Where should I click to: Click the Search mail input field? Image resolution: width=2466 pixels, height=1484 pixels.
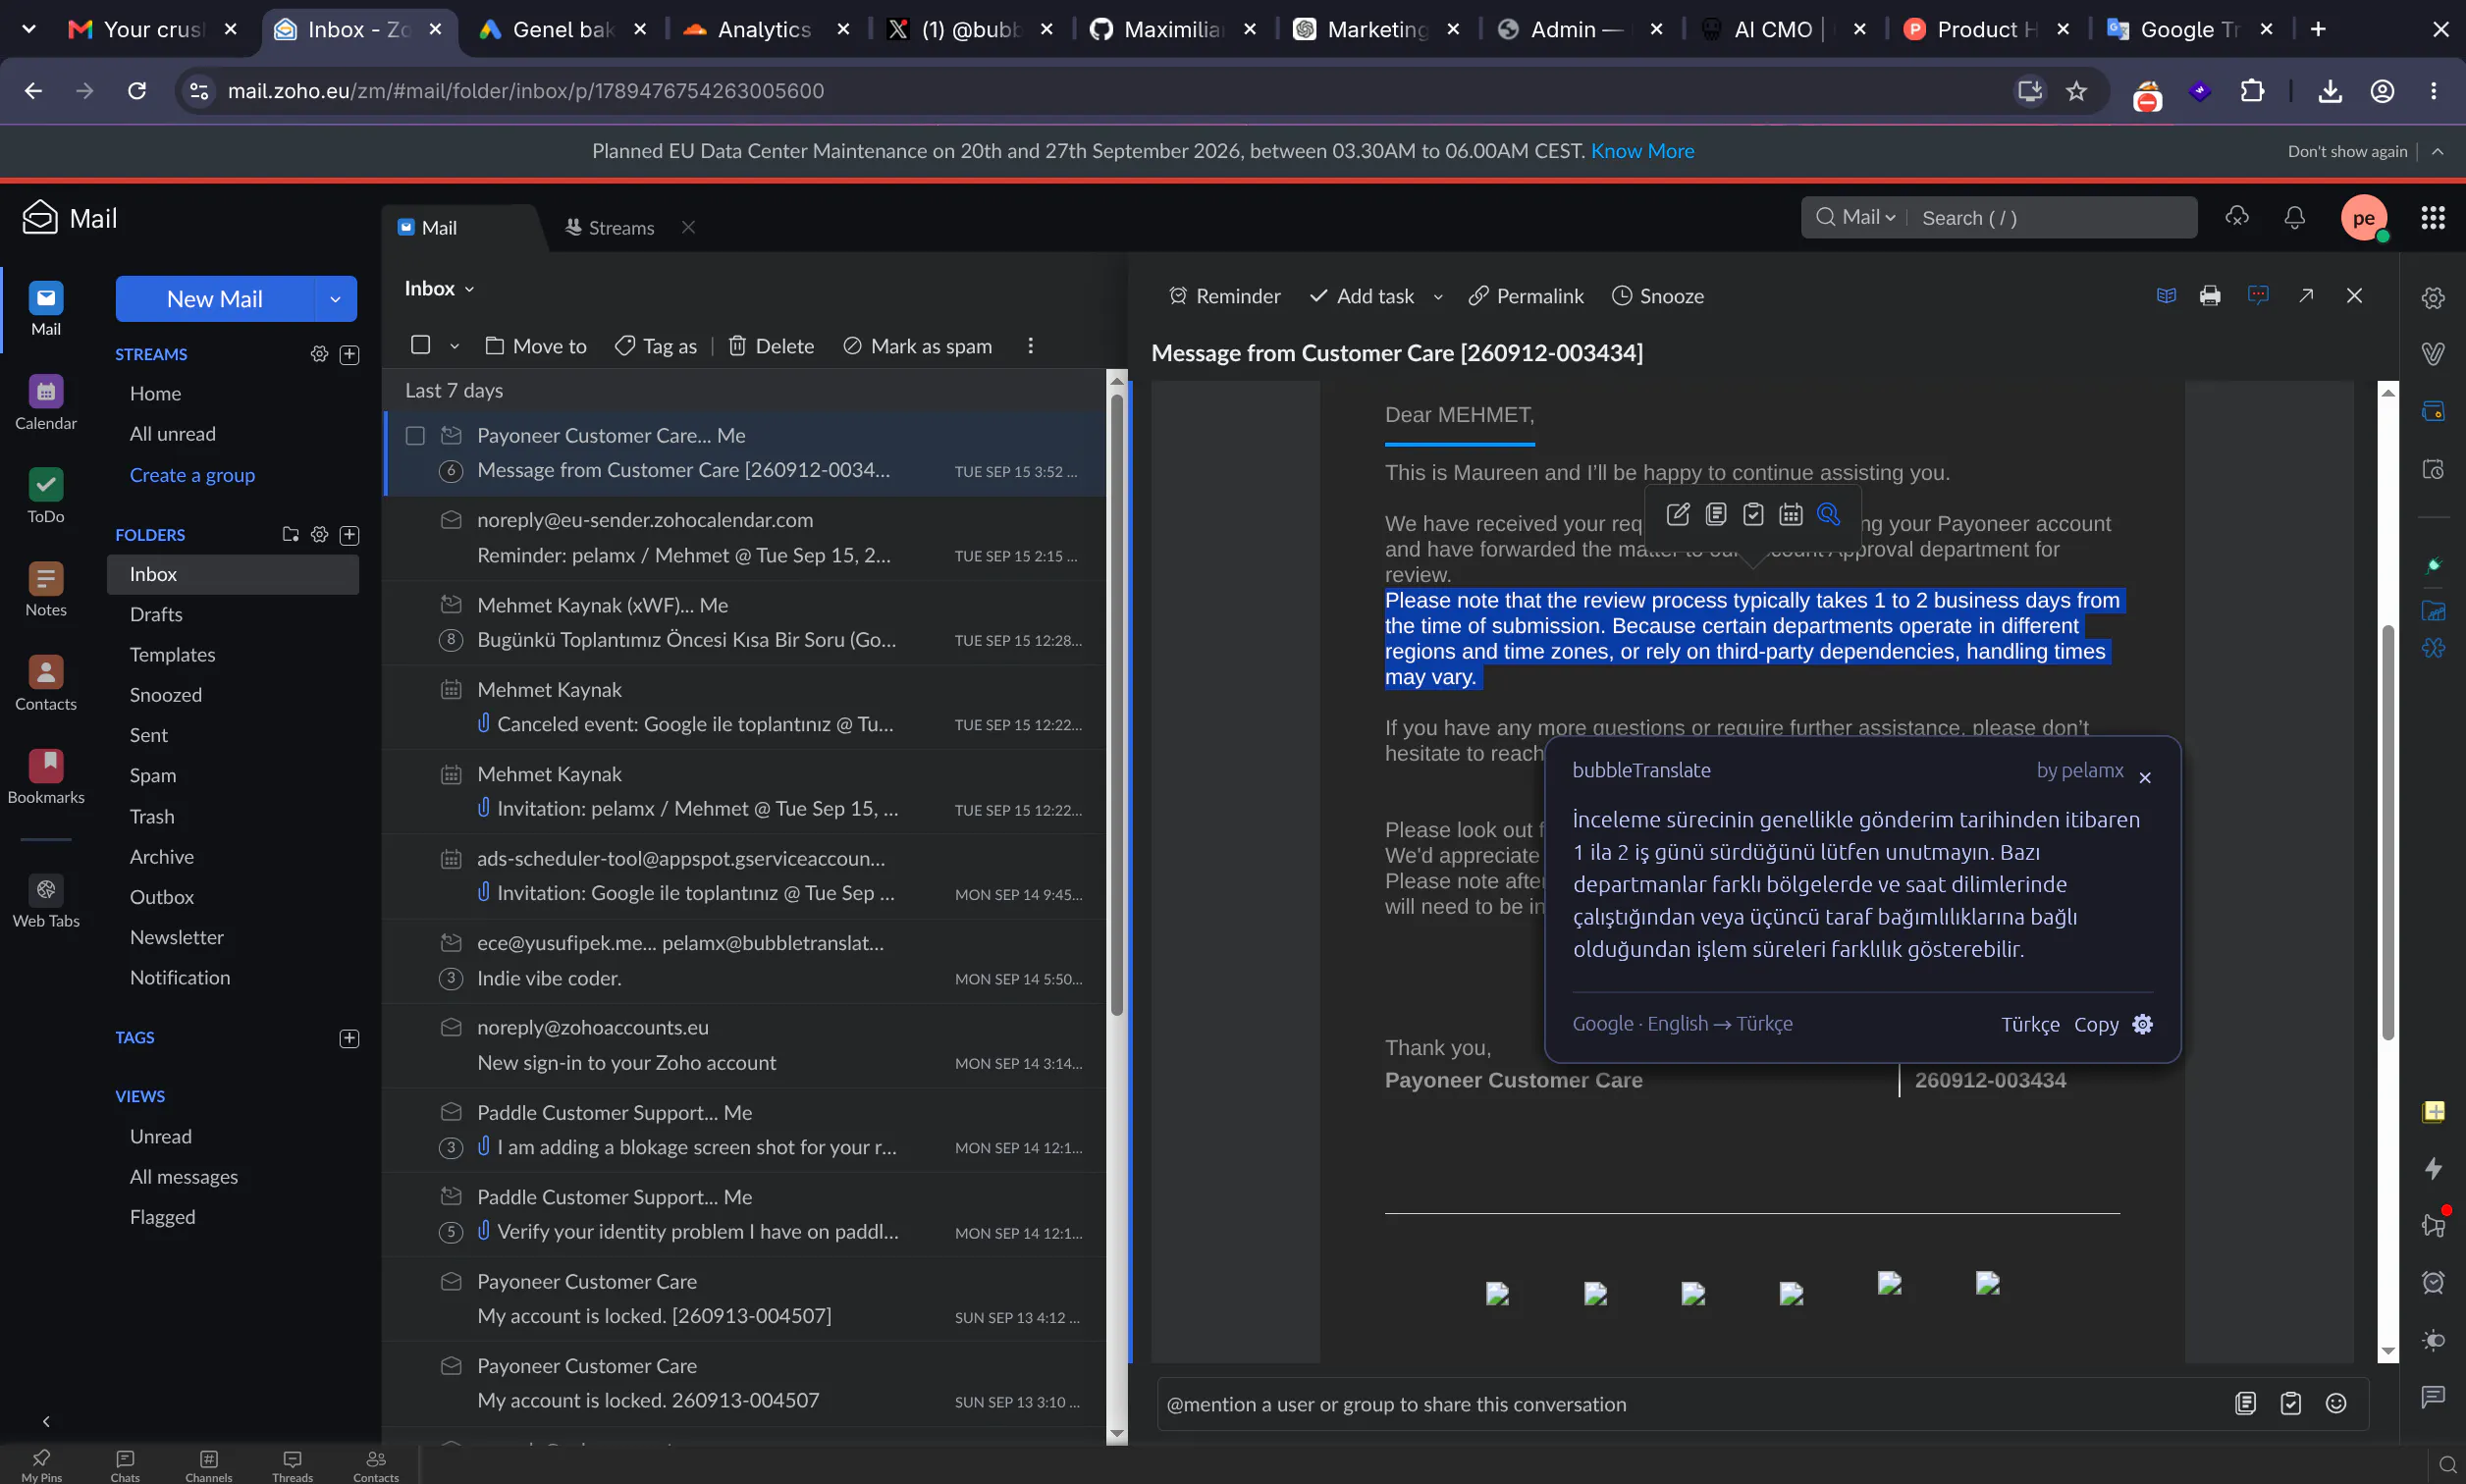[x=2052, y=217]
